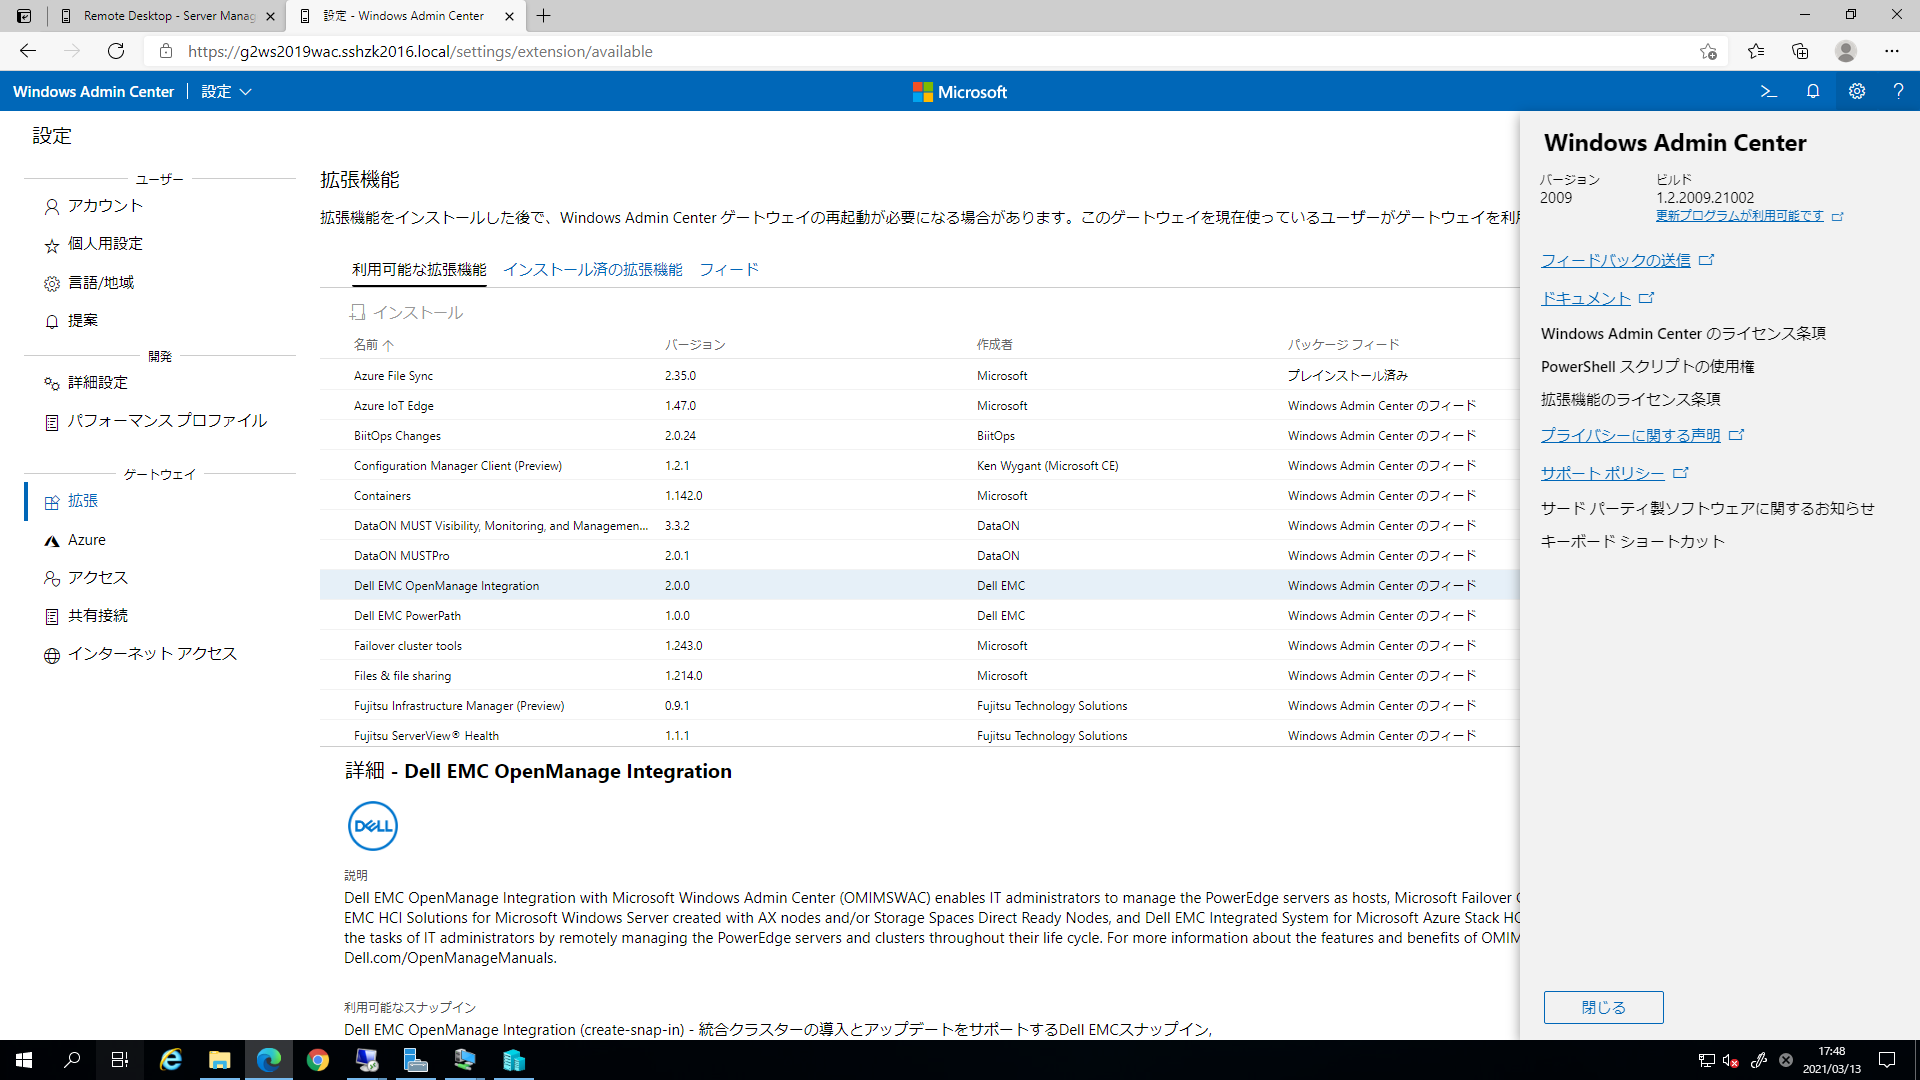
Task: Add page to favorites star icon
Action: [1708, 51]
